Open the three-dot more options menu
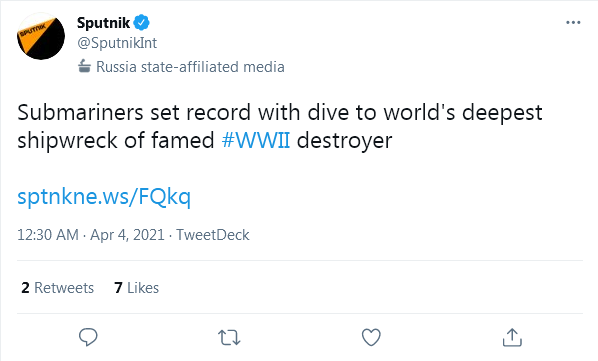This screenshot has height=361, width=598. [573, 23]
